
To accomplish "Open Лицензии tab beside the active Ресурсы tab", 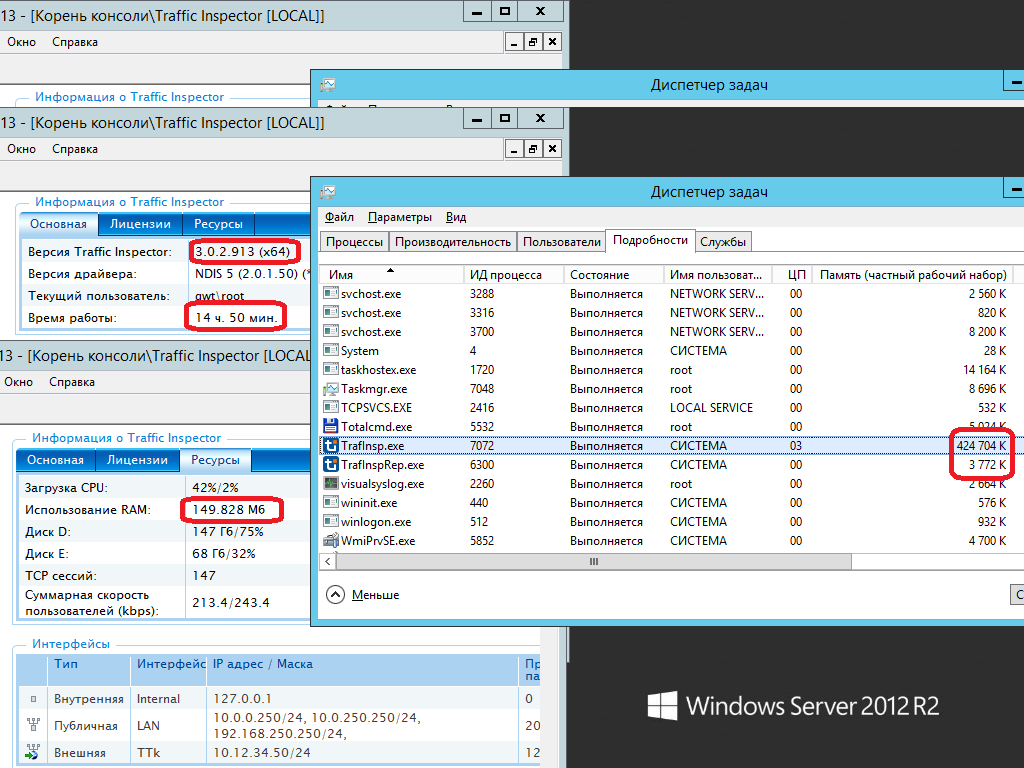I will click(137, 460).
